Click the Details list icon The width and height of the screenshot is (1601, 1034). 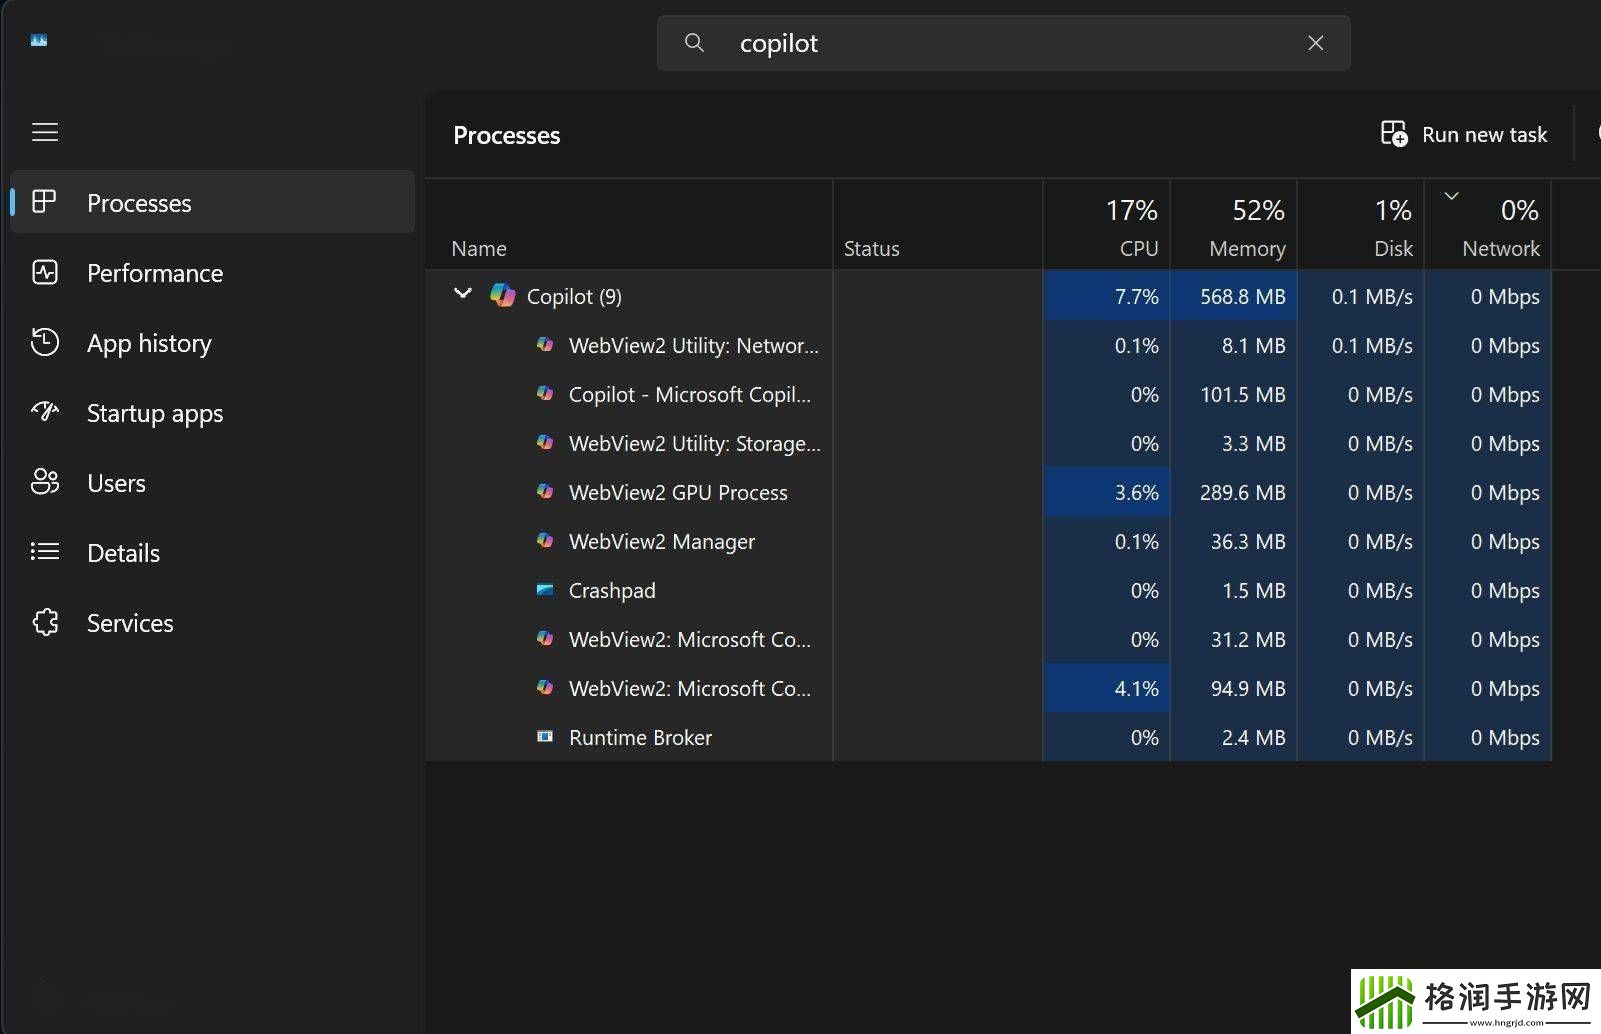45,552
